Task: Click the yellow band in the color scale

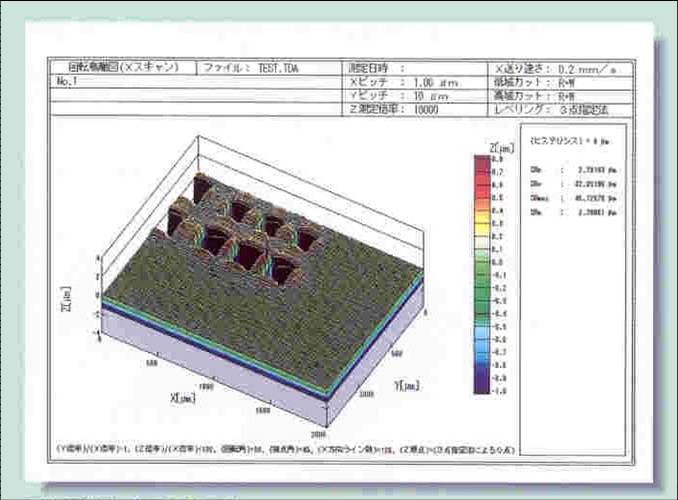Action: click(x=481, y=212)
